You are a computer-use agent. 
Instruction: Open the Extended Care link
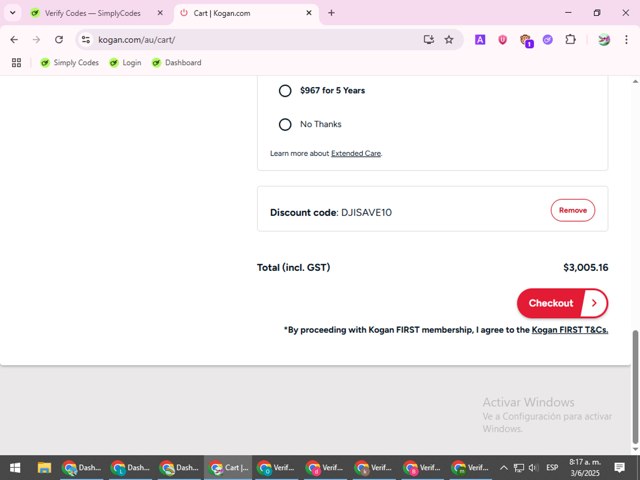pos(356,153)
